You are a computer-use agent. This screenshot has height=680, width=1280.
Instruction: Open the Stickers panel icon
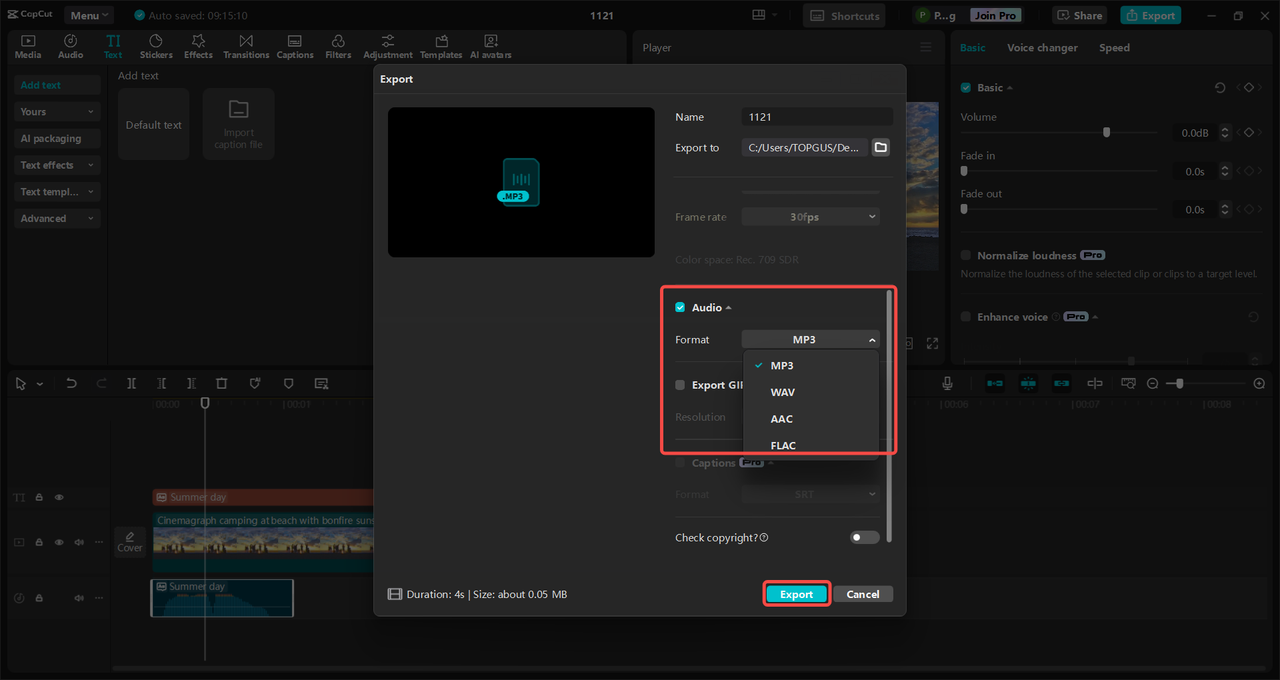[156, 46]
